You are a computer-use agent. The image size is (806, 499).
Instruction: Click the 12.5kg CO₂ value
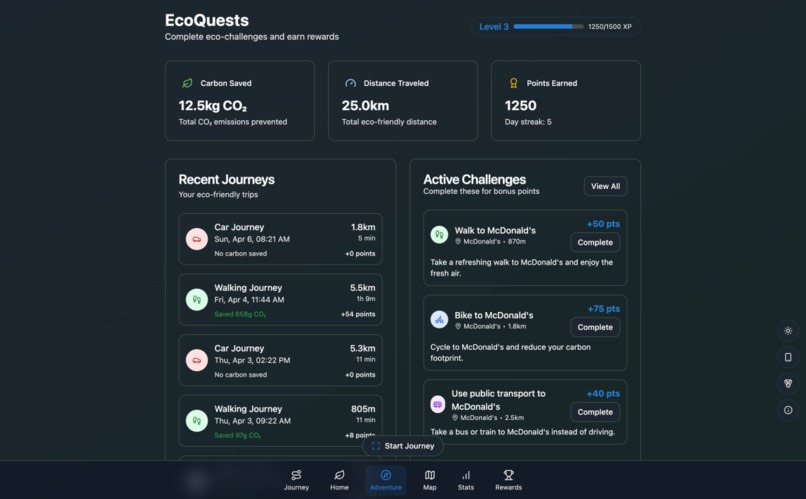[212, 106]
